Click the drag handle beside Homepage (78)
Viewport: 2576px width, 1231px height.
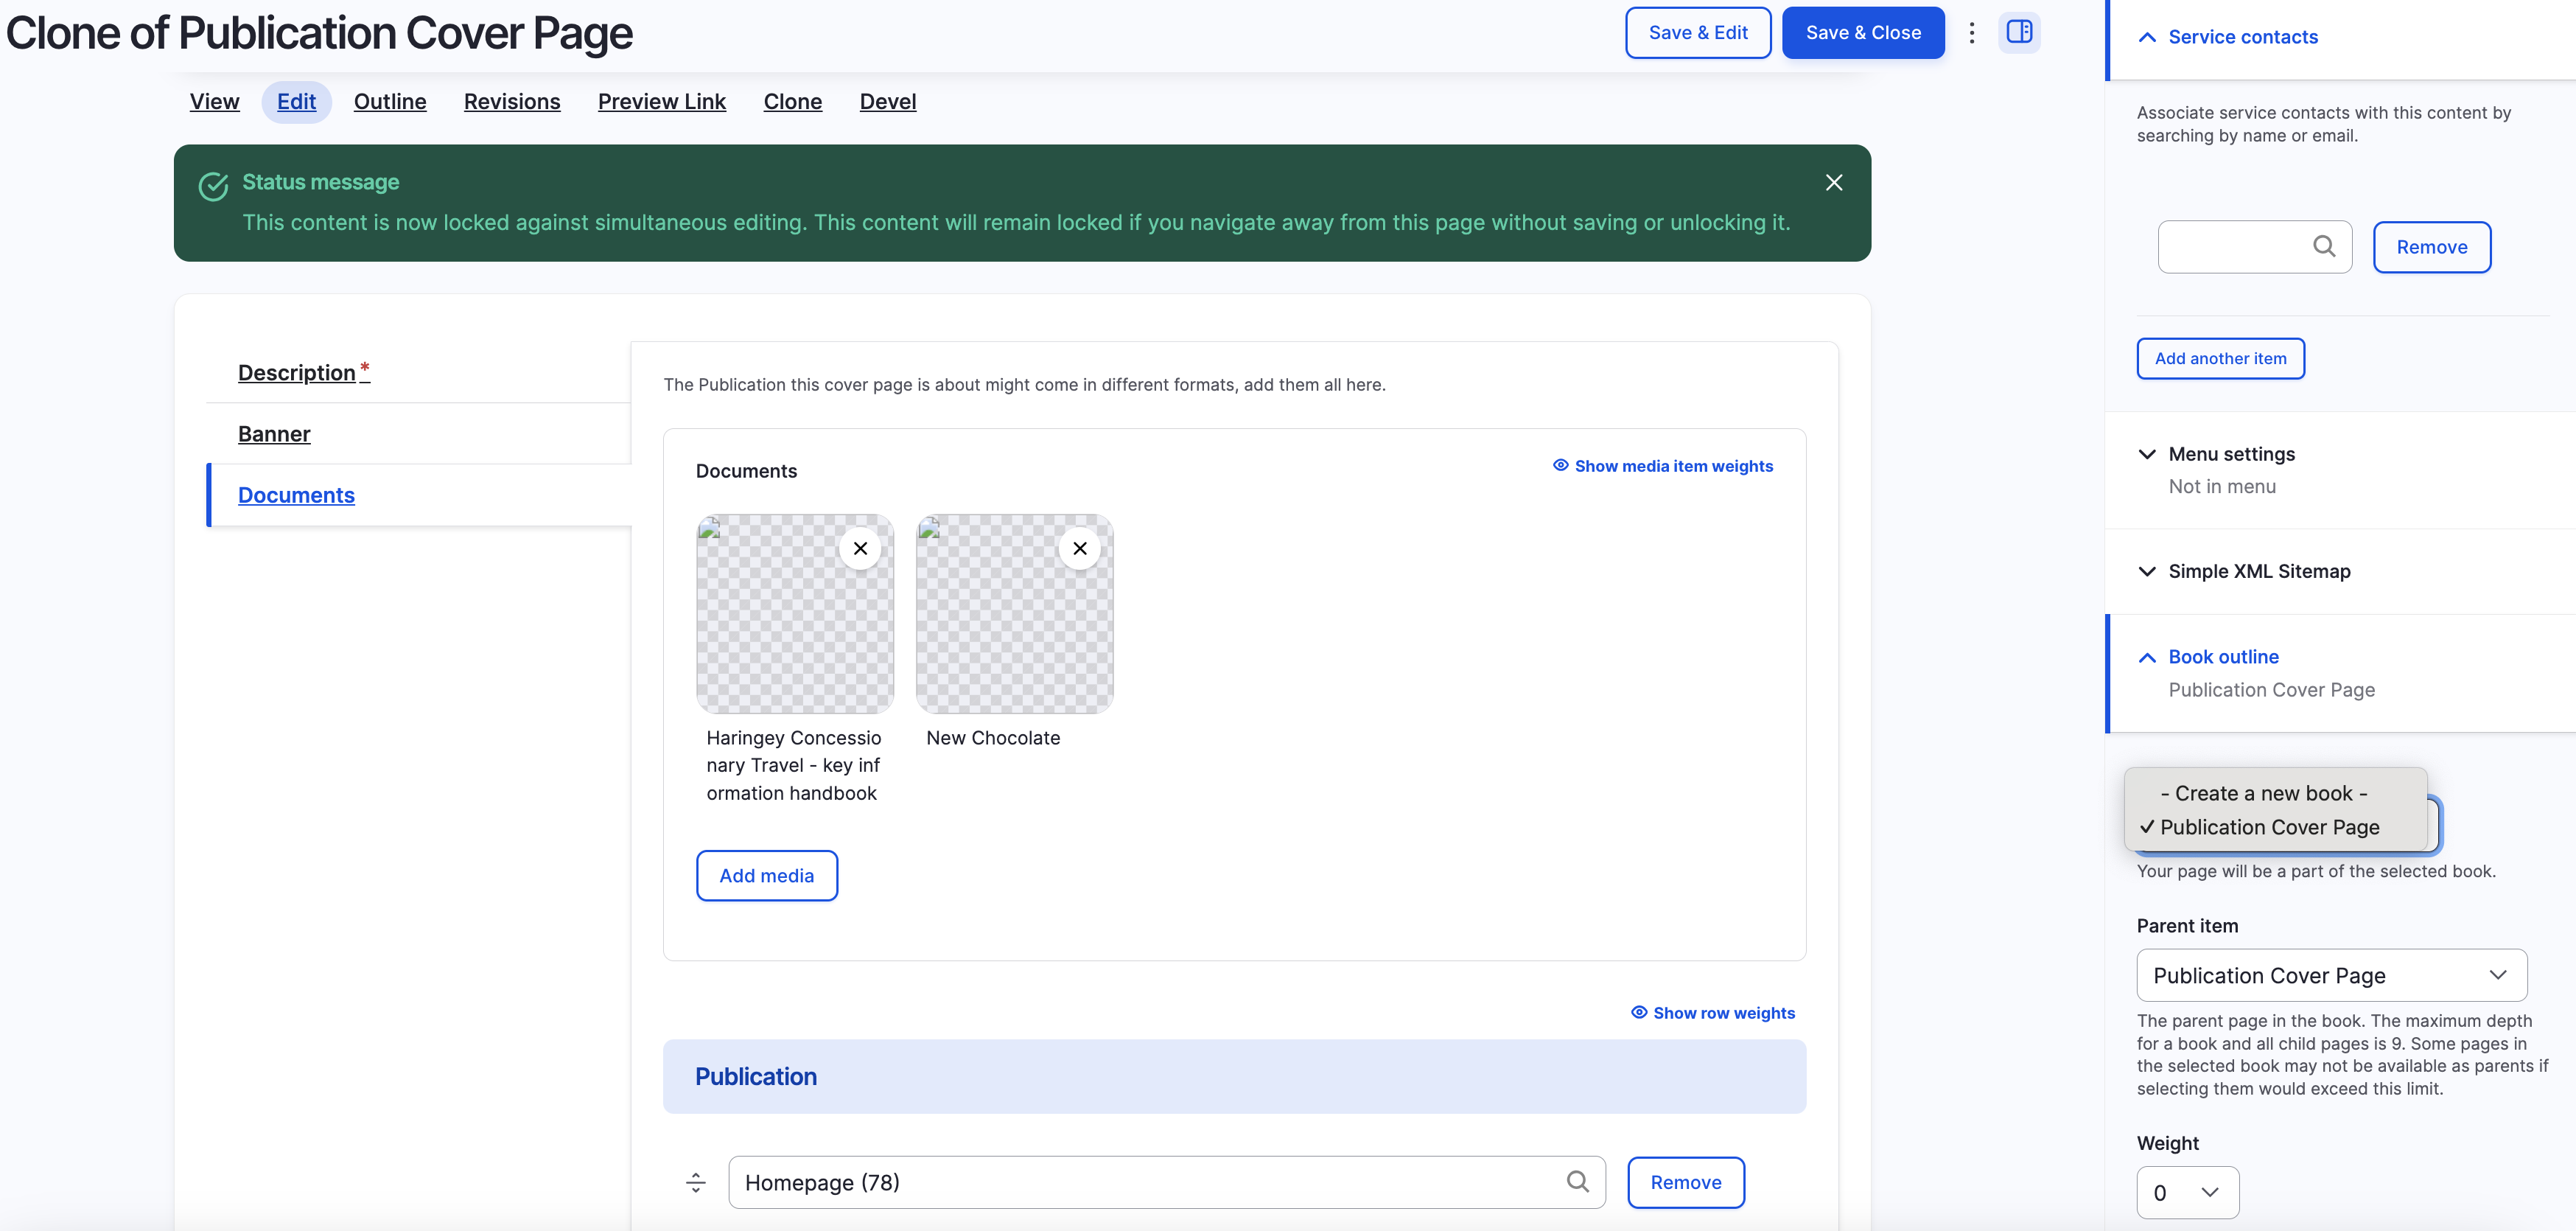(x=696, y=1182)
